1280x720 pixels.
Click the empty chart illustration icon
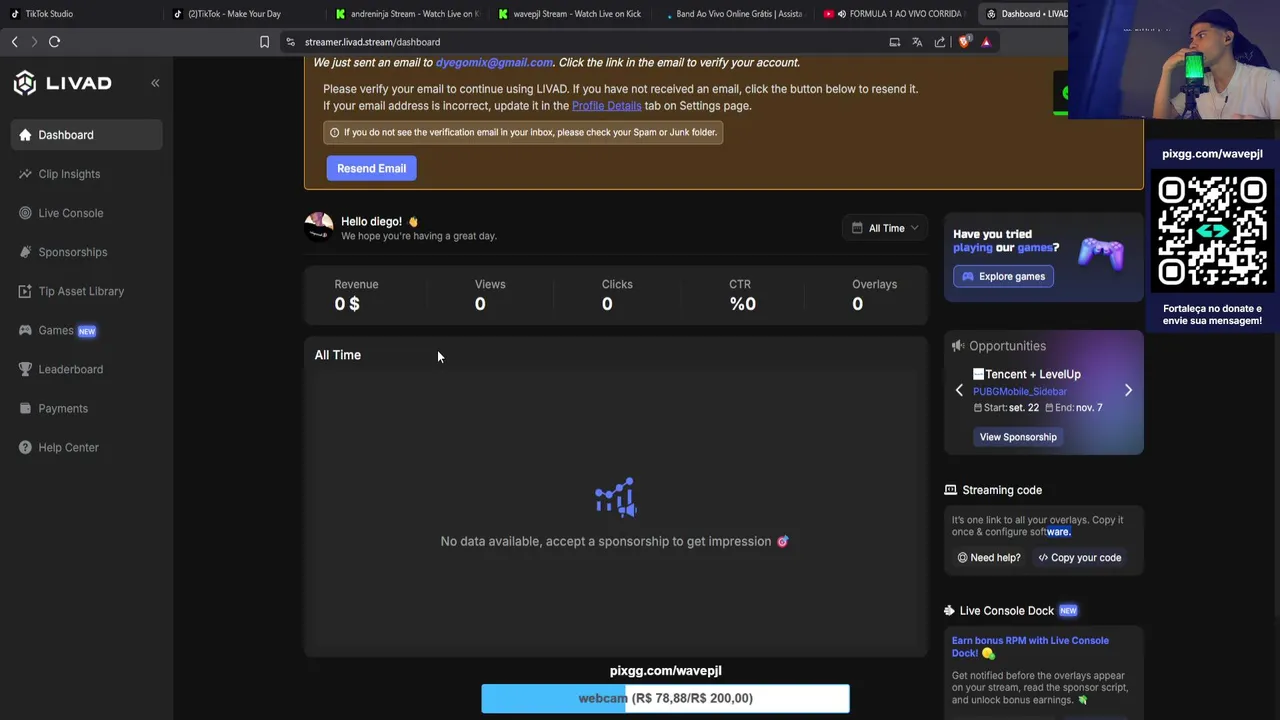[616, 497]
